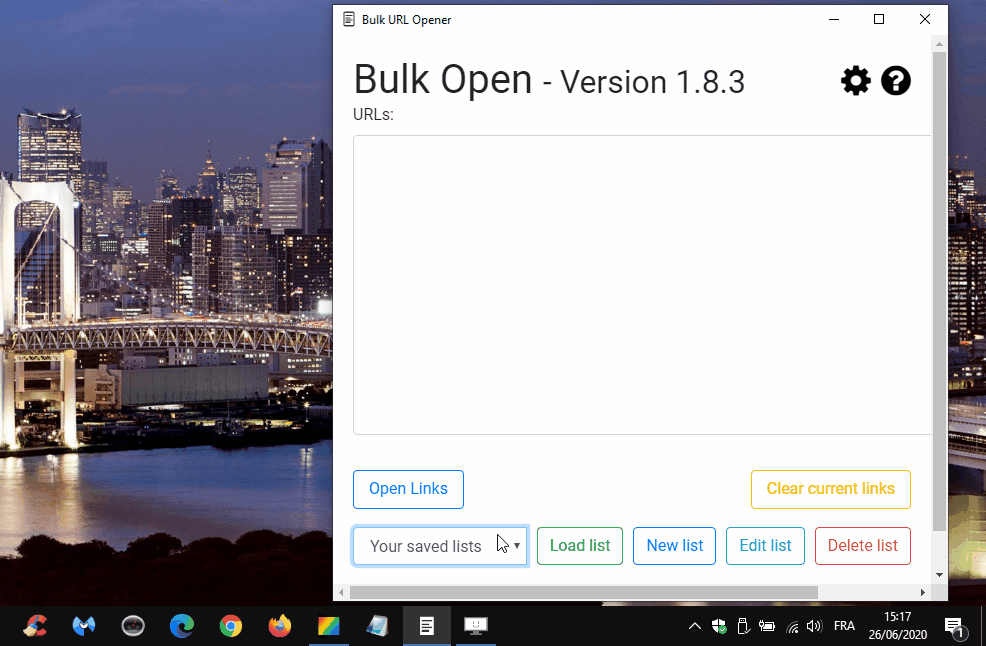Click the horizontal scrollbar left arrow
The width and height of the screenshot is (986, 646).
(x=341, y=592)
